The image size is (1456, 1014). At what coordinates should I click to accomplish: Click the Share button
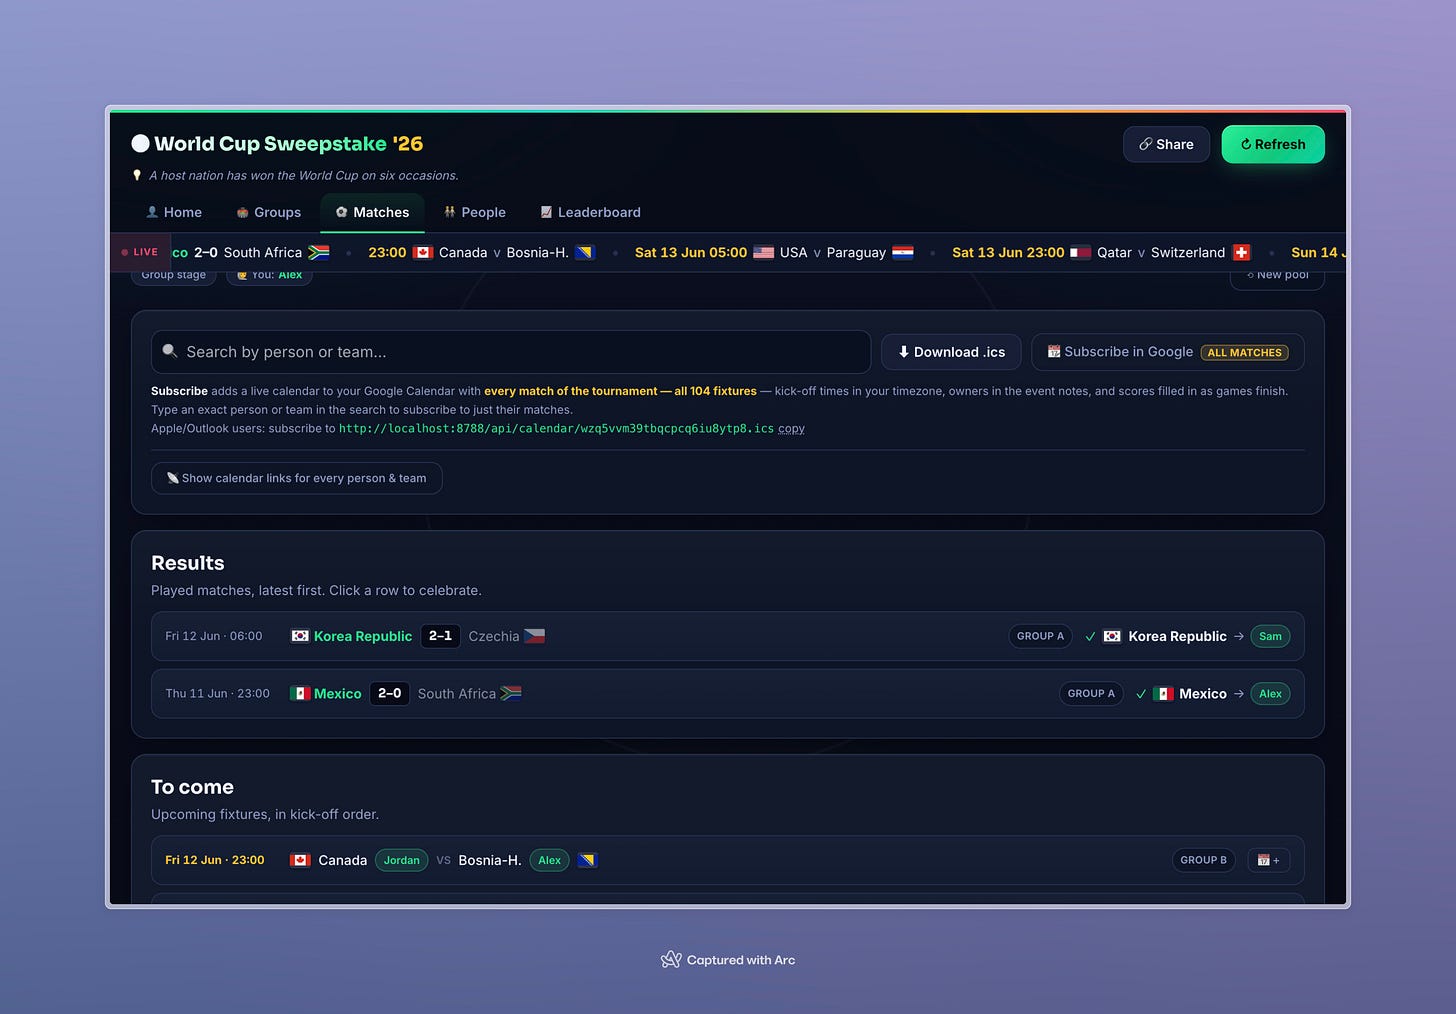(x=1166, y=144)
